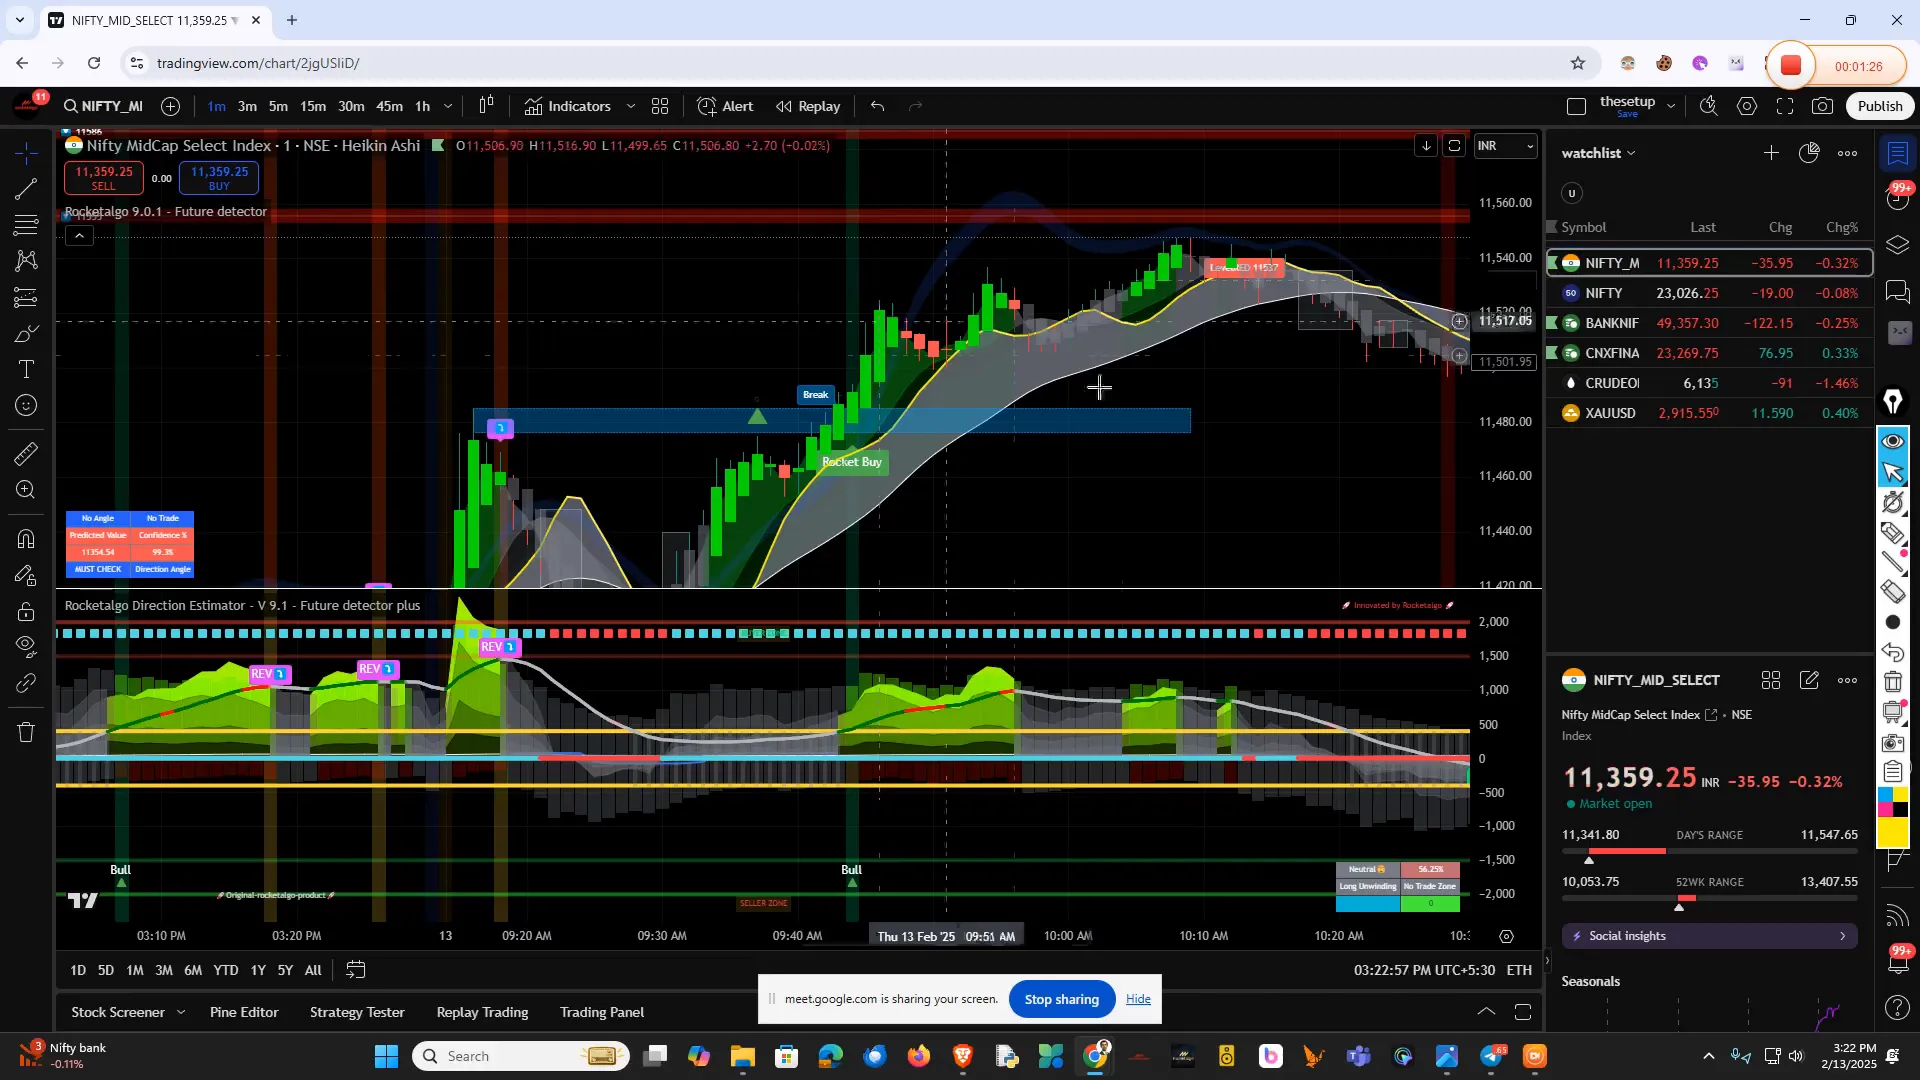Select BANKNIFTY in the watchlist
Image resolution: width=1920 pixels, height=1080 pixels.
point(1612,323)
